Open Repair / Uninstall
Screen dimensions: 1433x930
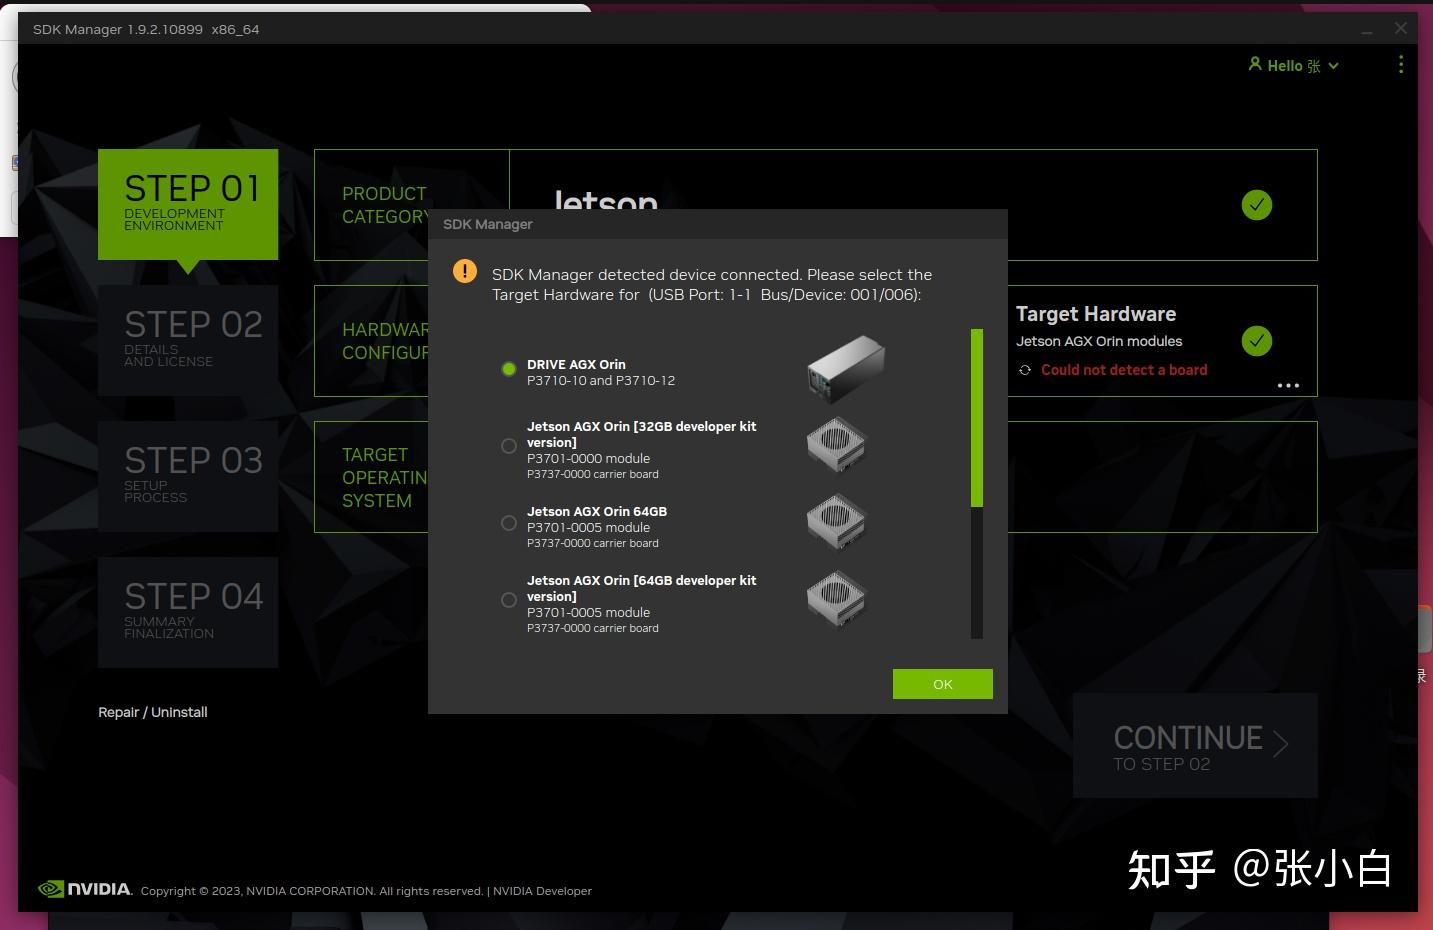[152, 712]
